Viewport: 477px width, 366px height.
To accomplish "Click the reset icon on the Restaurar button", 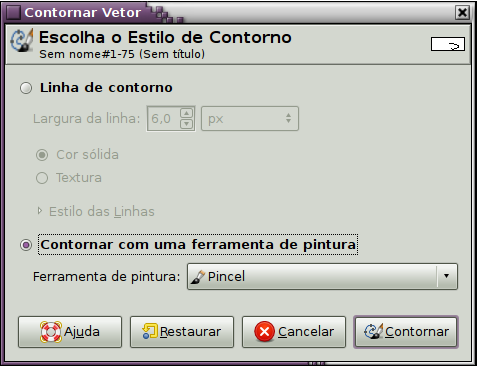I will [150, 331].
